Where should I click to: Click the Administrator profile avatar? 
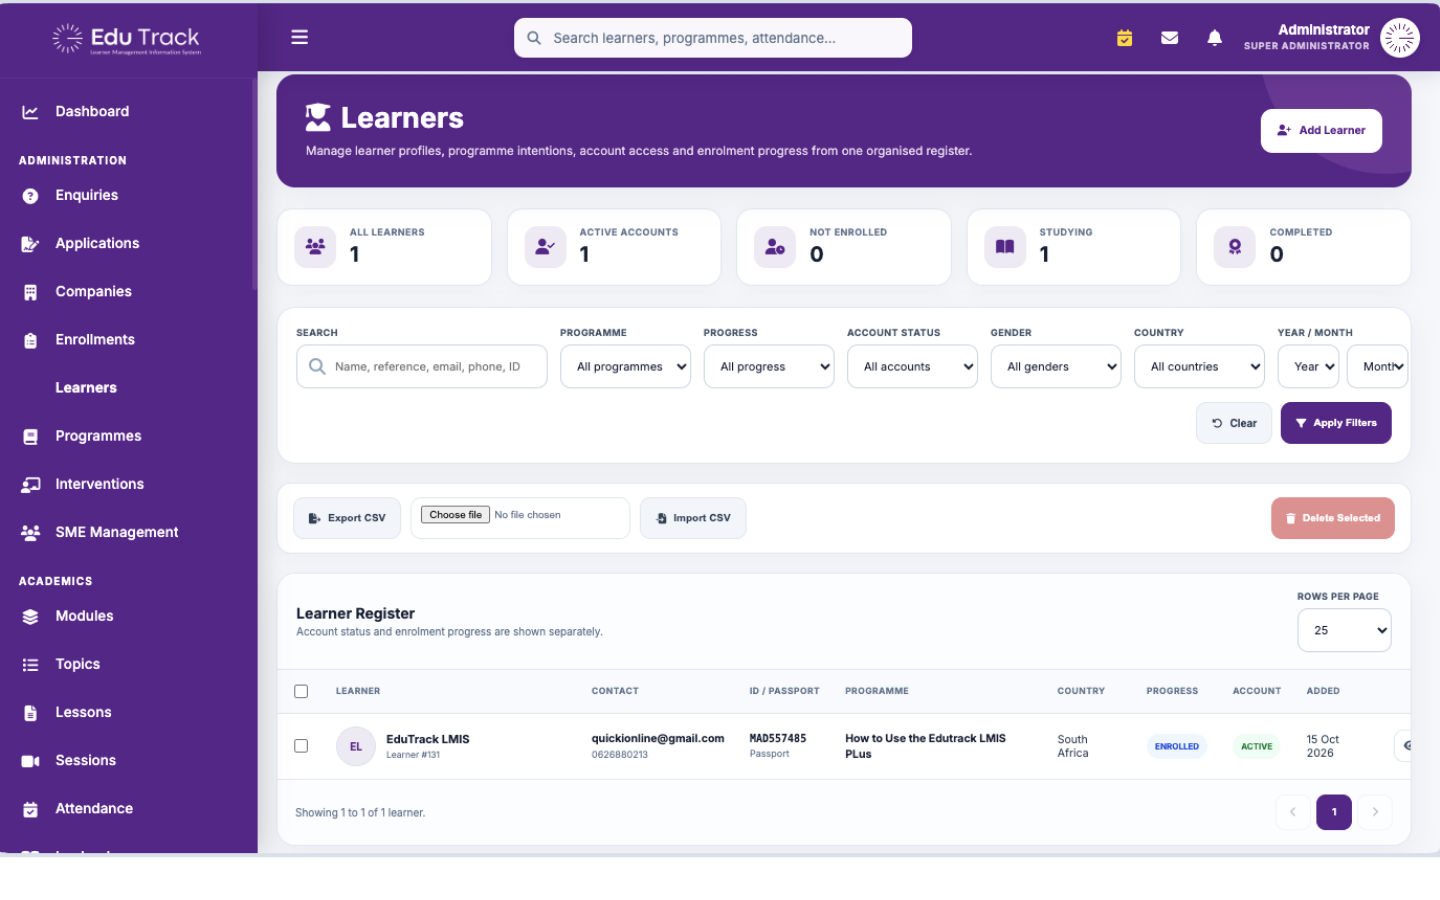click(x=1399, y=38)
